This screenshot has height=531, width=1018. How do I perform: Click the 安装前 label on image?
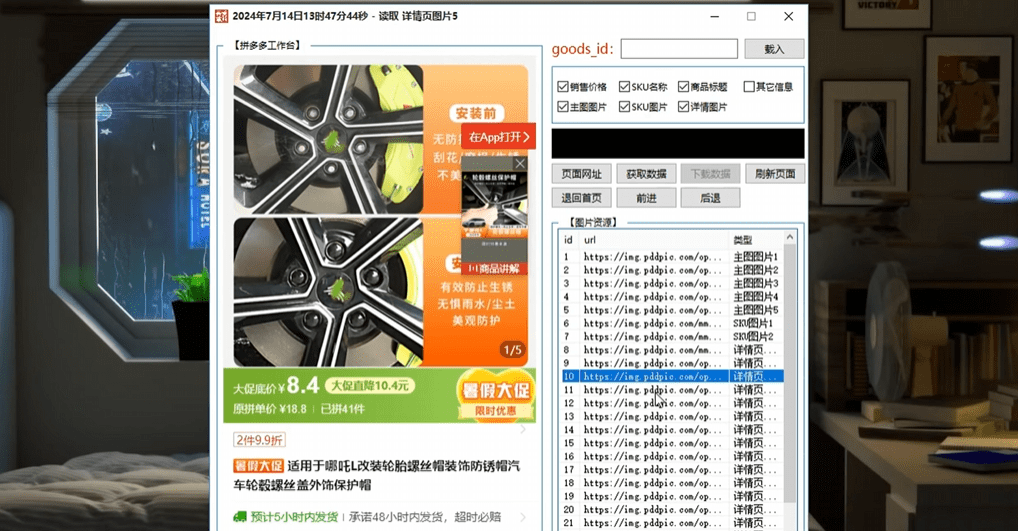pyautogui.click(x=475, y=114)
